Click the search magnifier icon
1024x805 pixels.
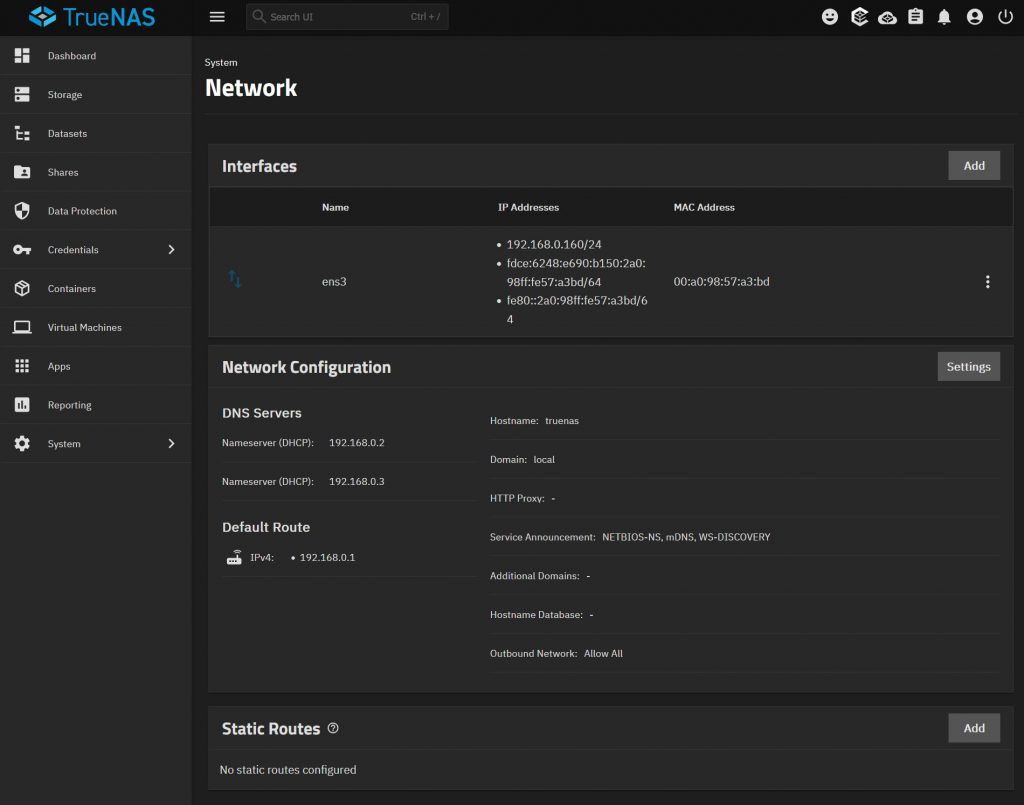[x=259, y=16]
